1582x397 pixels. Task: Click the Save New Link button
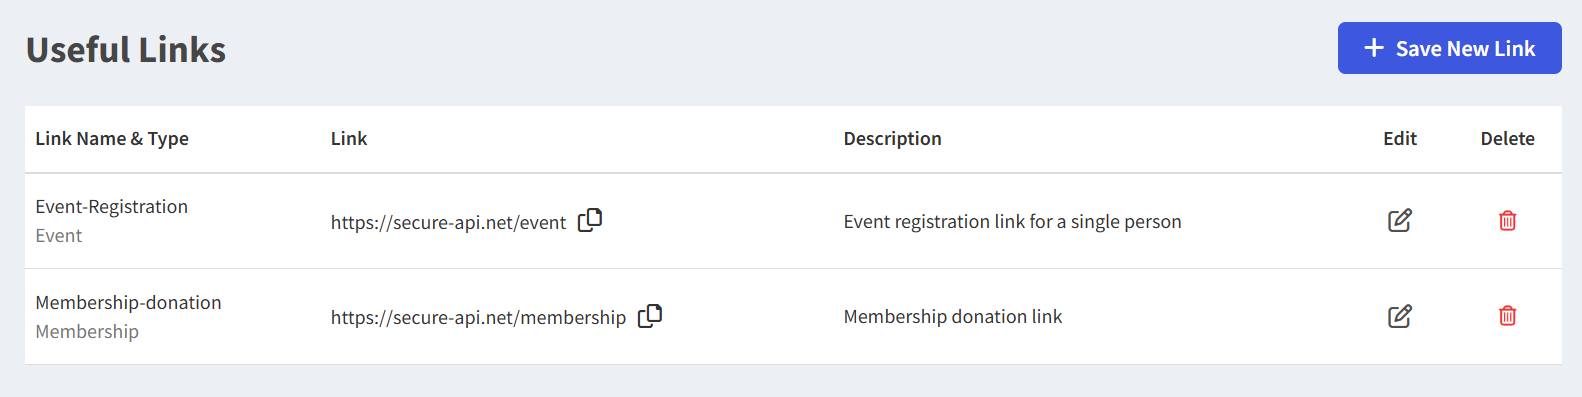click(x=1450, y=48)
